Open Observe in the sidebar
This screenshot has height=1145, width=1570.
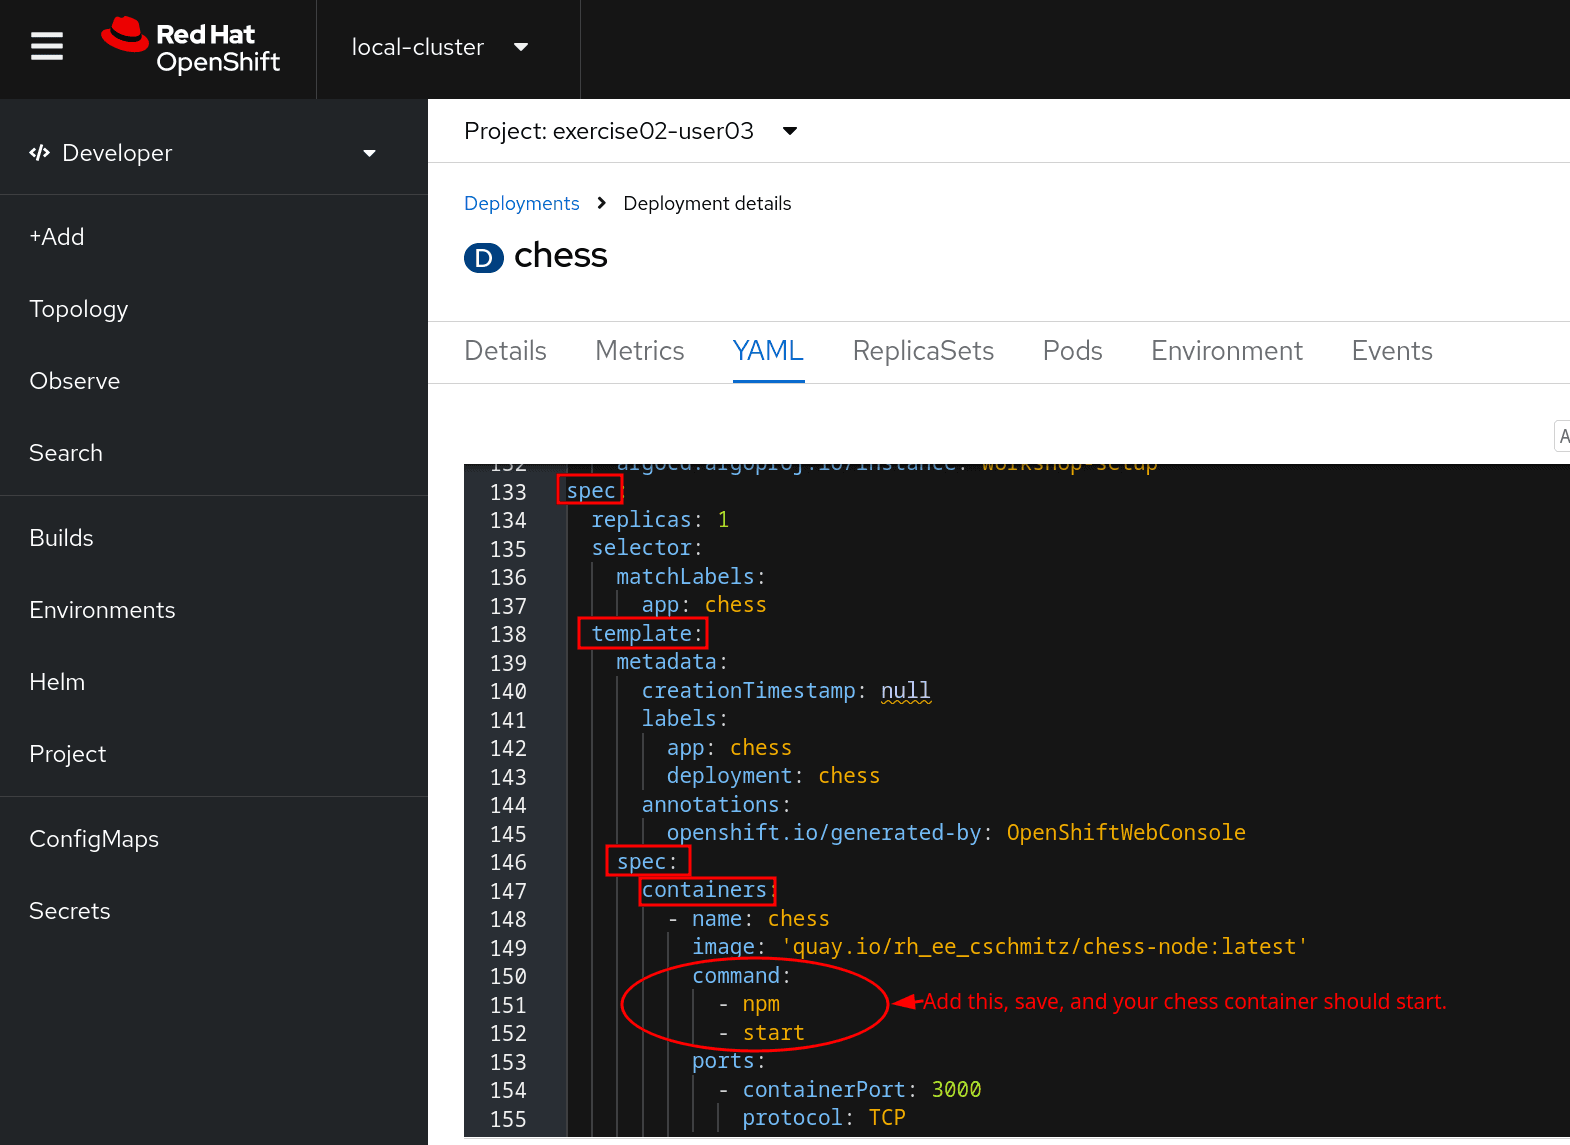click(x=75, y=381)
